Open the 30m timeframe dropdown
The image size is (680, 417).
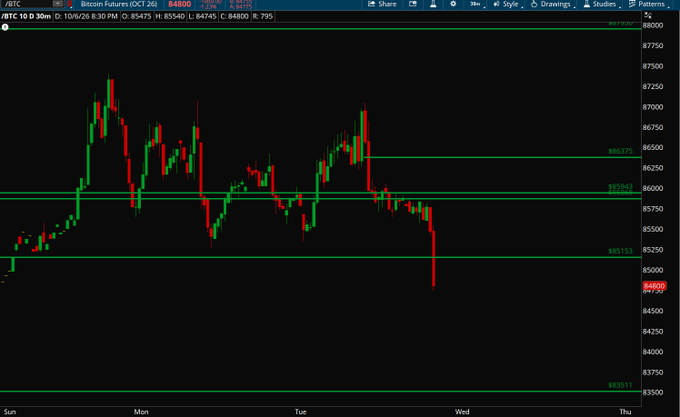[x=477, y=4]
